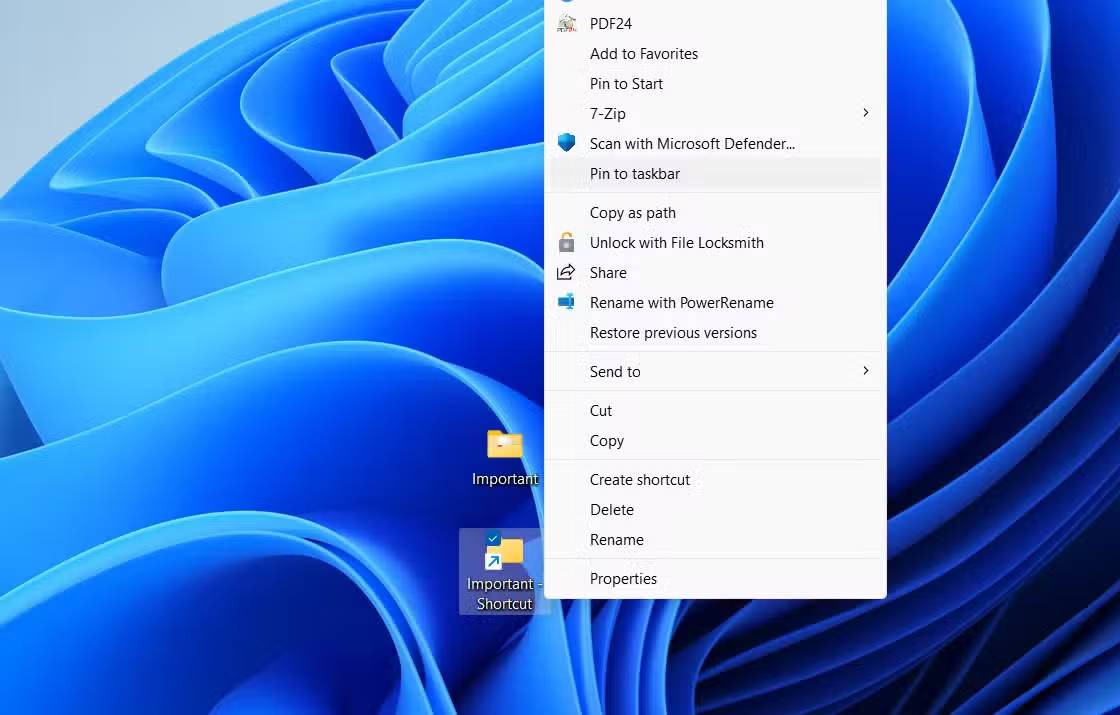Choose Copy as path from the menu
The width and height of the screenshot is (1120, 715).
632,212
